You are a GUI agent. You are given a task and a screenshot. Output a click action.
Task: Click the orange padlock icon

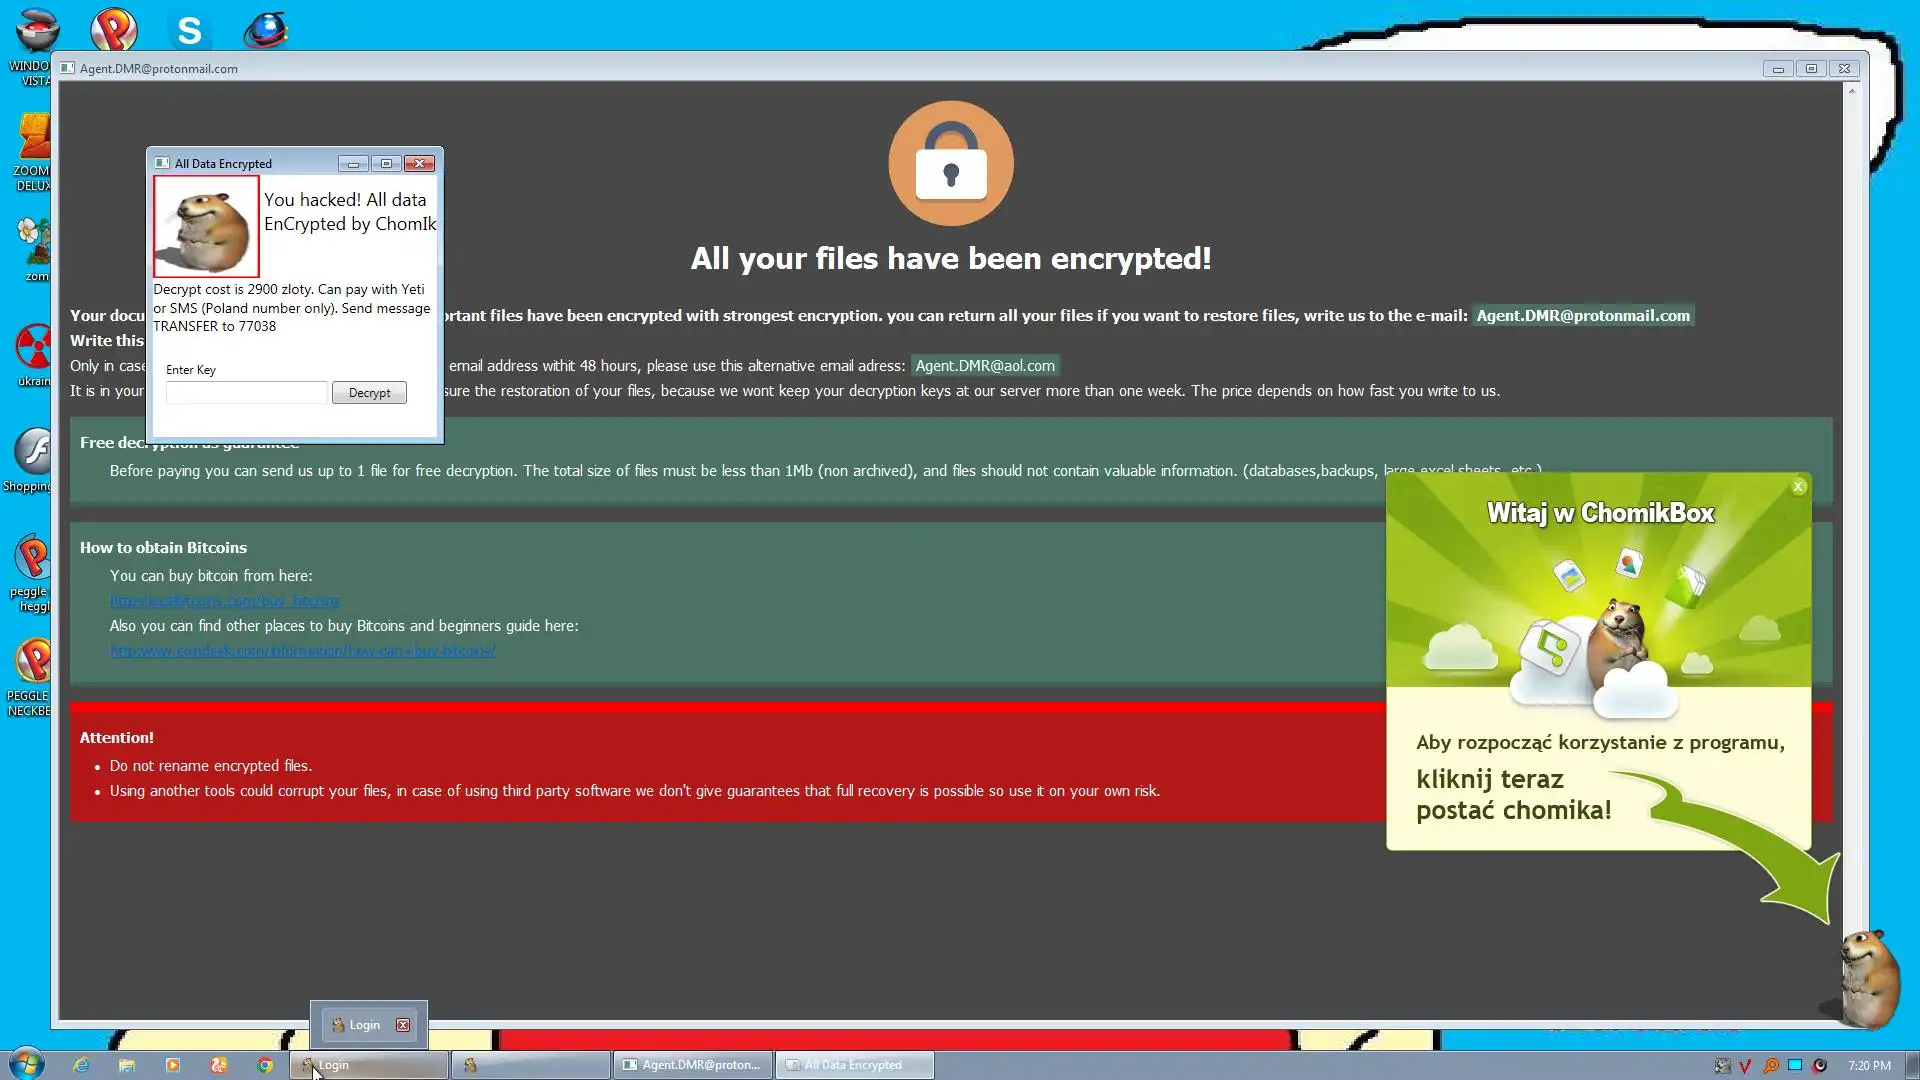pos(950,163)
